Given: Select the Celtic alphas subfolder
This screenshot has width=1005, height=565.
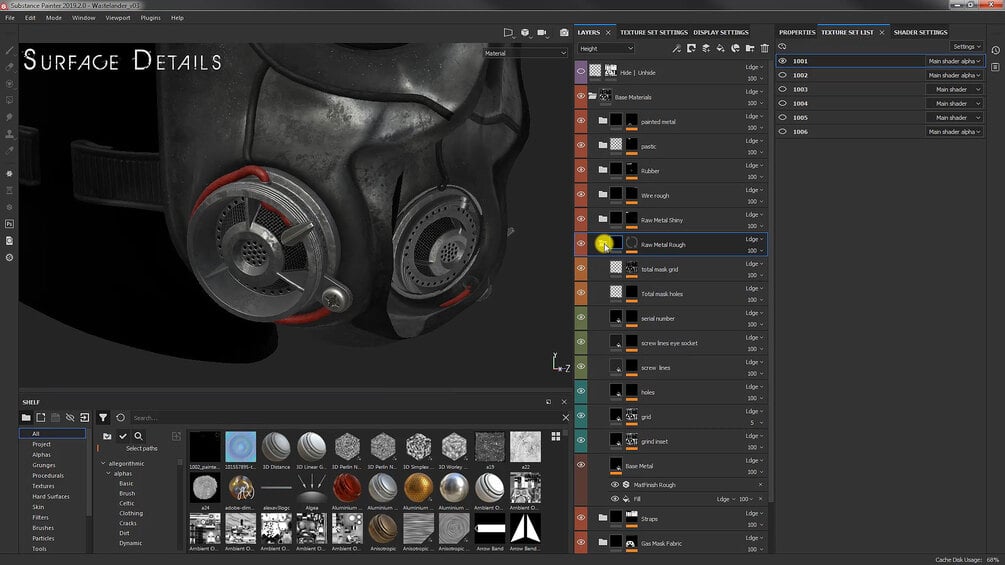Looking at the screenshot, I should 126,504.
